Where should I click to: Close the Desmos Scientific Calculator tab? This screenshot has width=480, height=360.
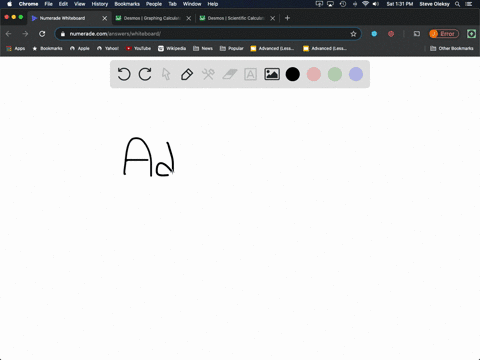pos(273,18)
